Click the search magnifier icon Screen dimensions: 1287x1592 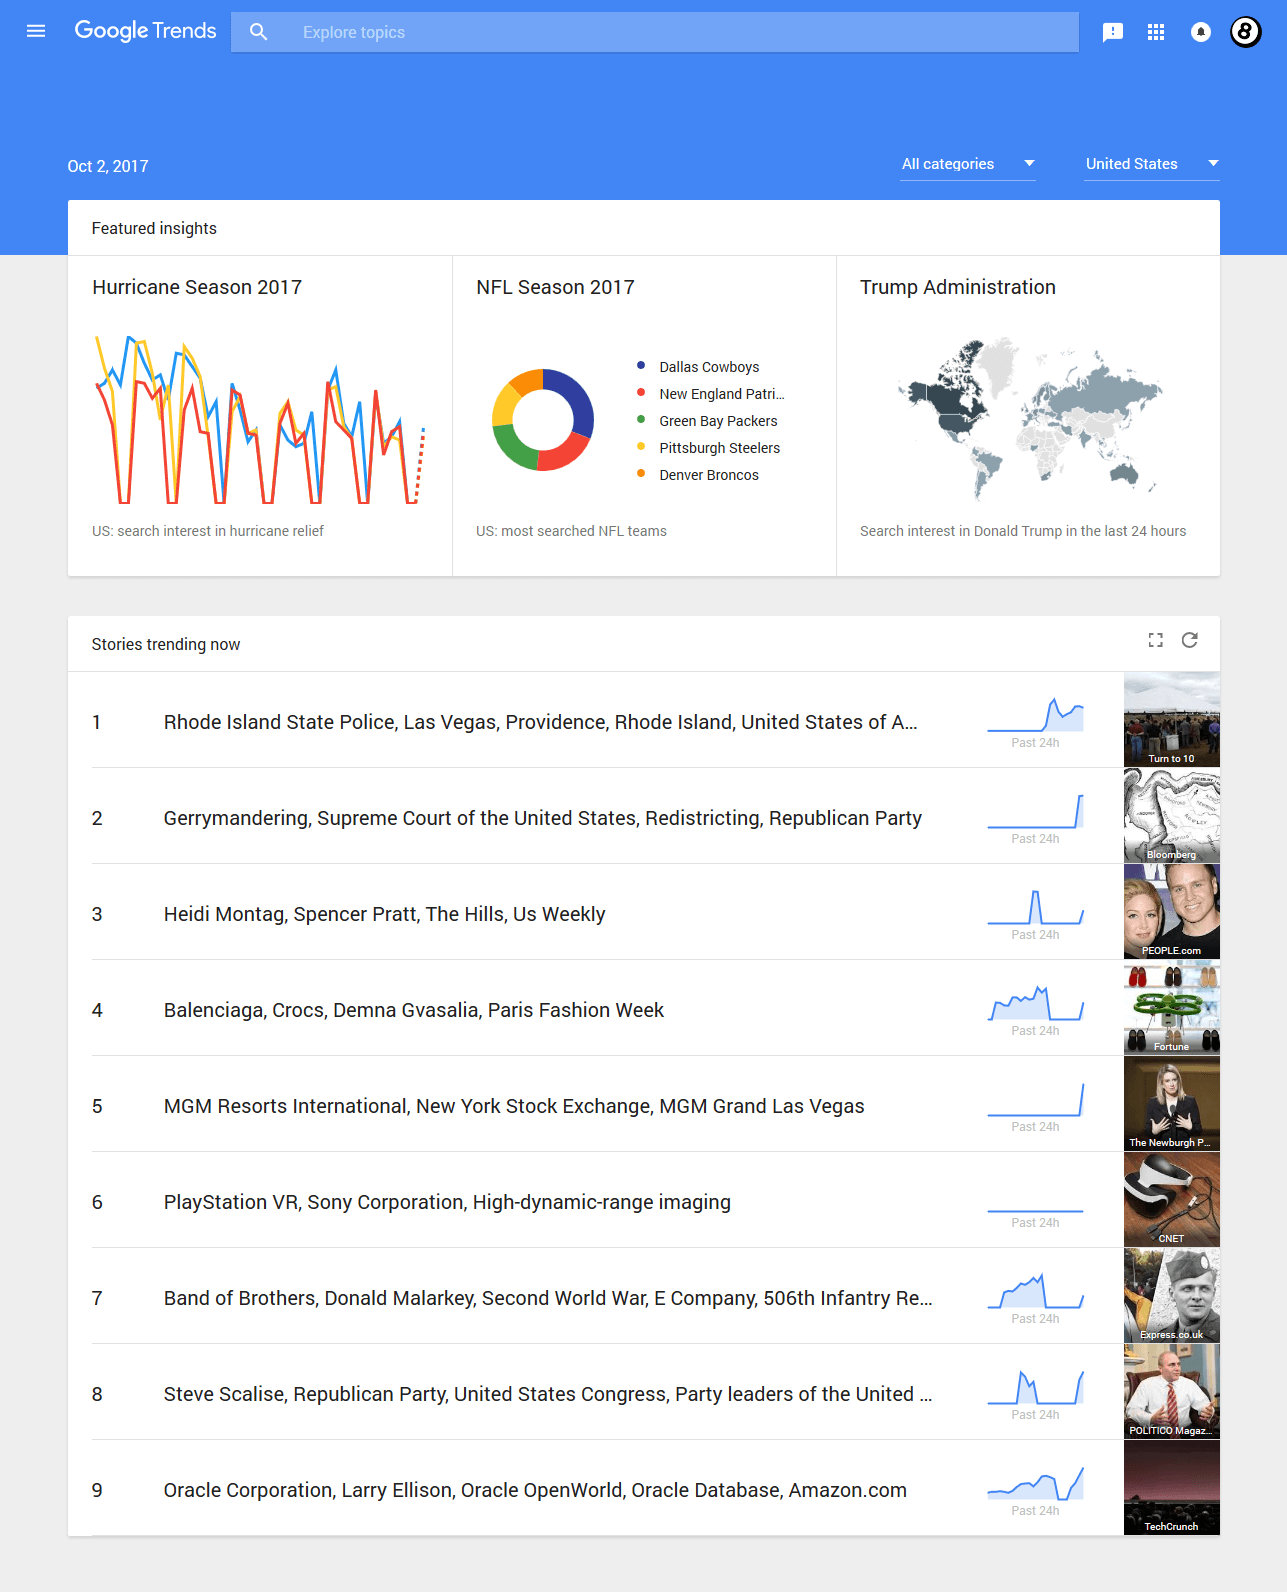258,32
